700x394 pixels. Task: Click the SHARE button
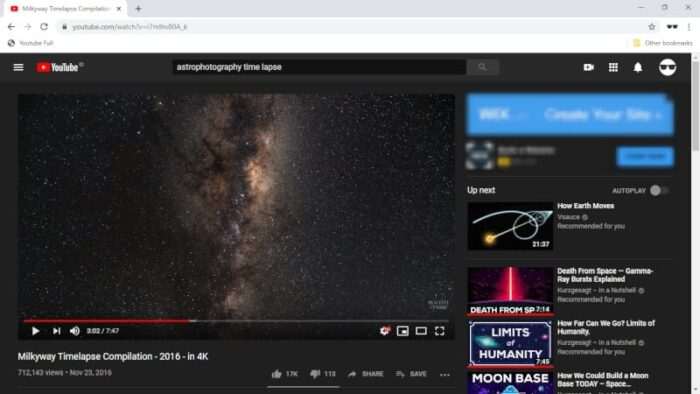click(x=366, y=374)
